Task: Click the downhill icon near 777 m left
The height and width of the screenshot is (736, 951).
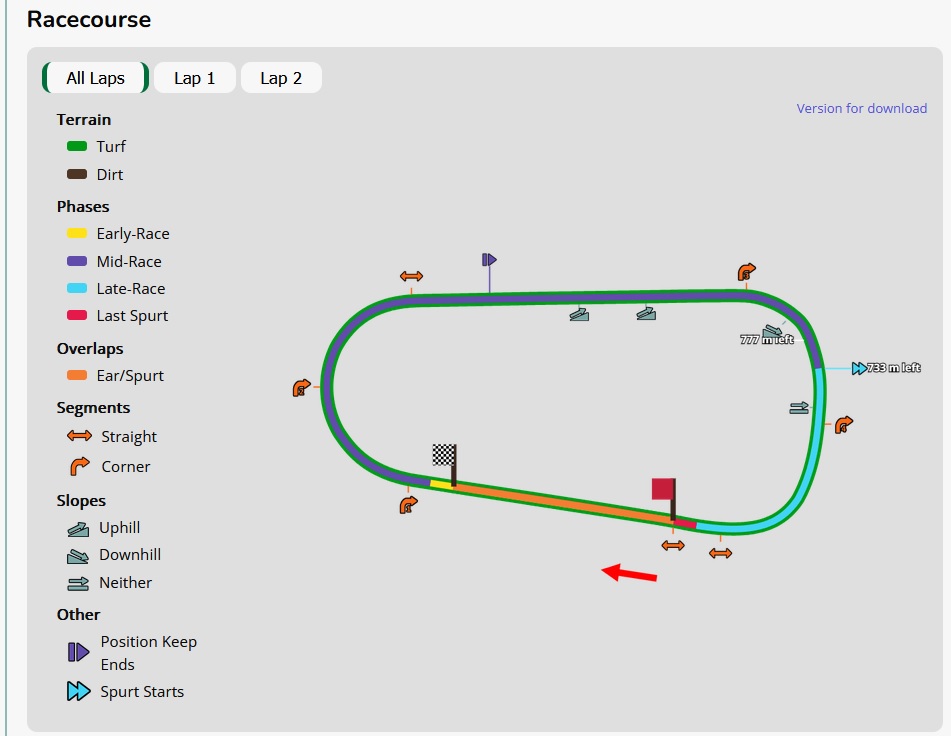Action: pos(772,331)
